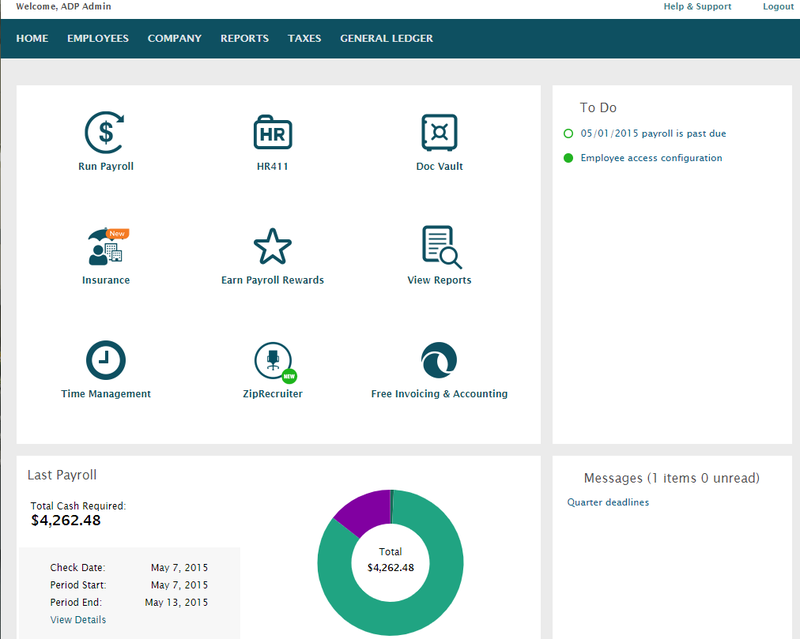
Task: Click the green dot beside Employee access configuration
Action: tap(568, 158)
